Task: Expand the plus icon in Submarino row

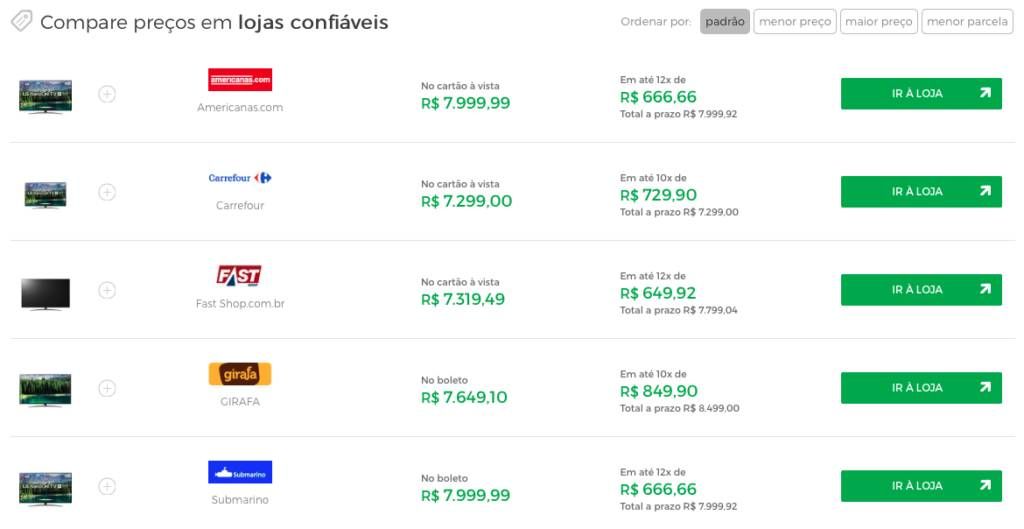Action: pyautogui.click(x=107, y=487)
